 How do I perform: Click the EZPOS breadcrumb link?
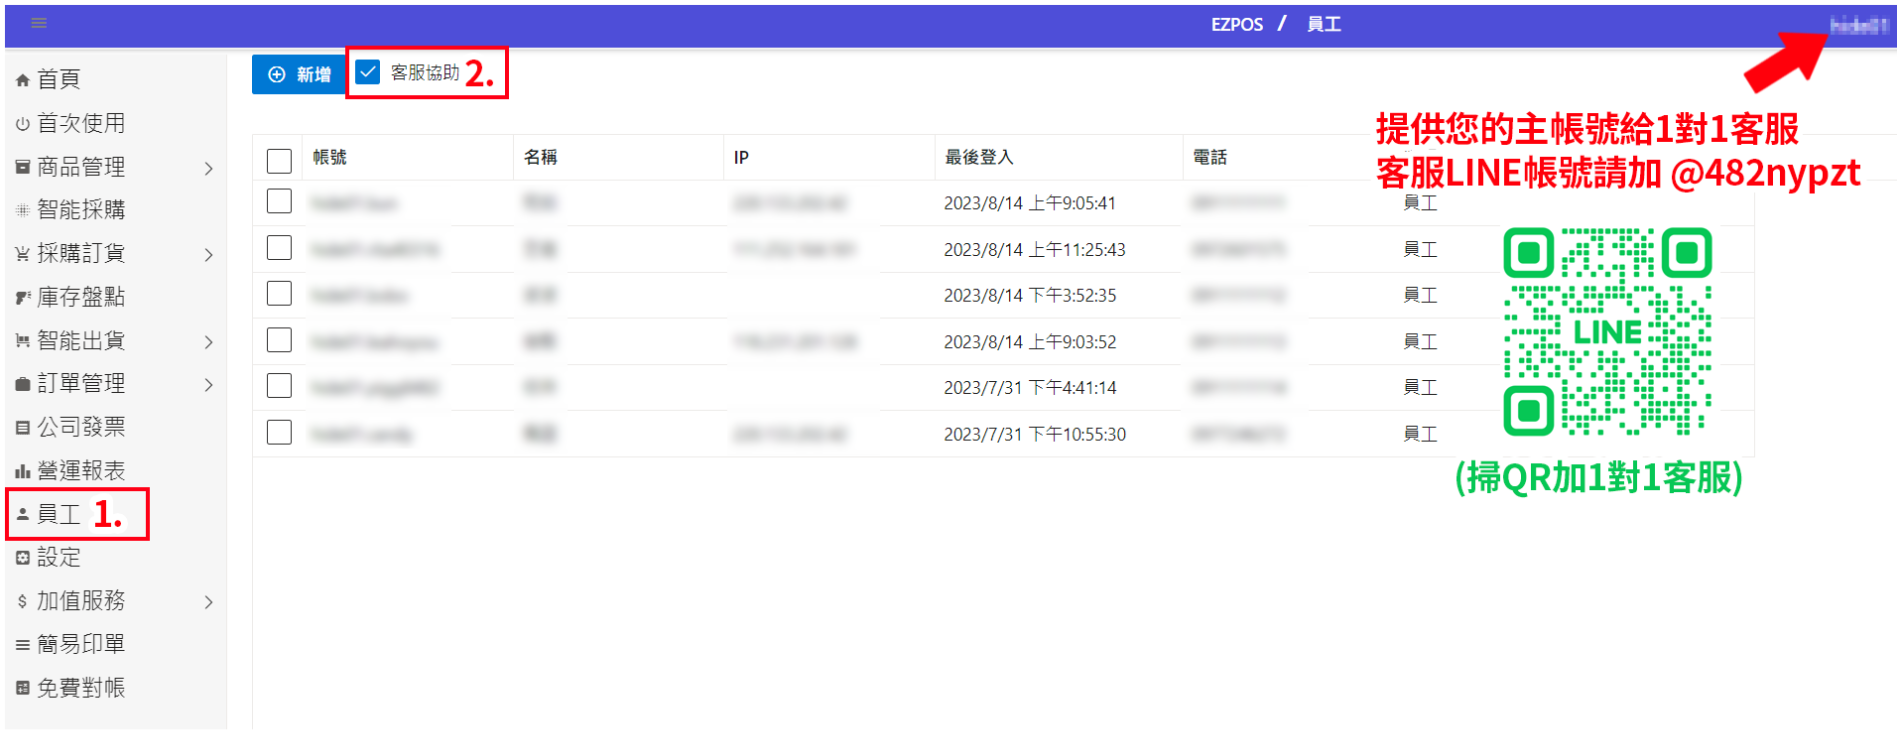[x=1237, y=24]
